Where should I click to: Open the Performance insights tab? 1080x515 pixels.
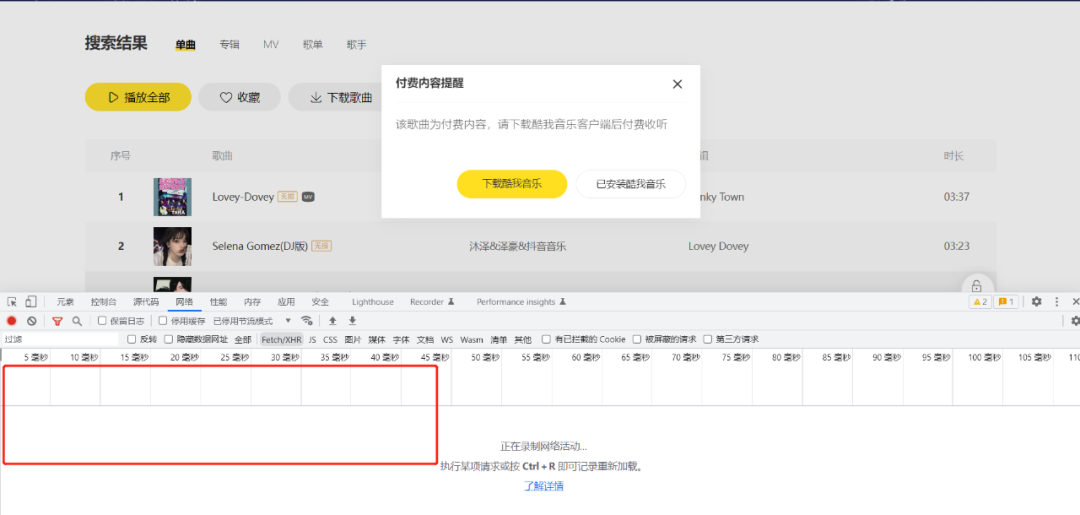(x=521, y=302)
